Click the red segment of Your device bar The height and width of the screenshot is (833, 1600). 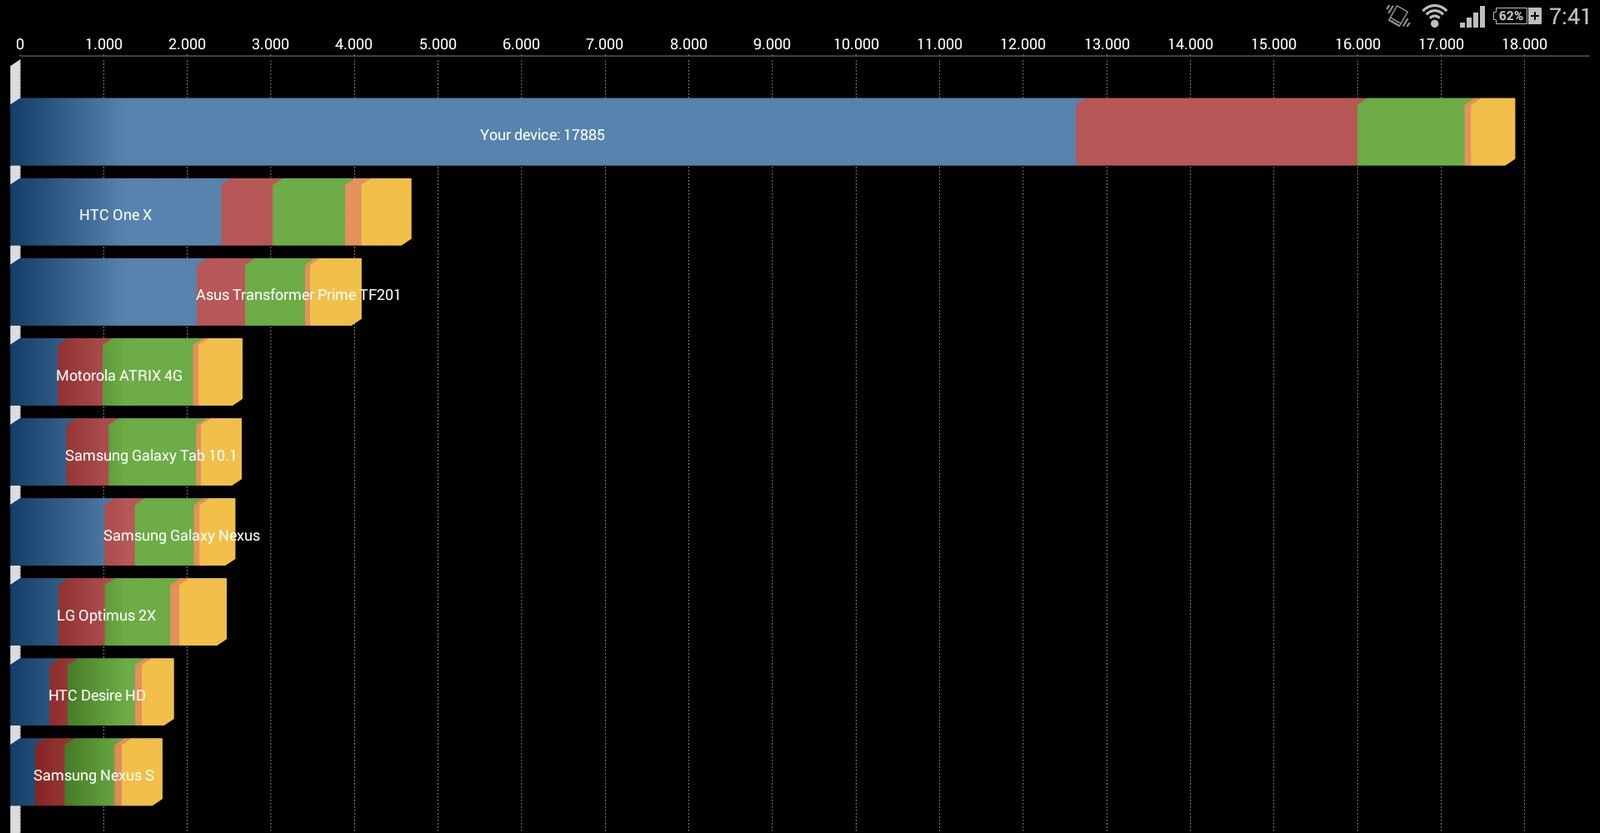[1217, 132]
